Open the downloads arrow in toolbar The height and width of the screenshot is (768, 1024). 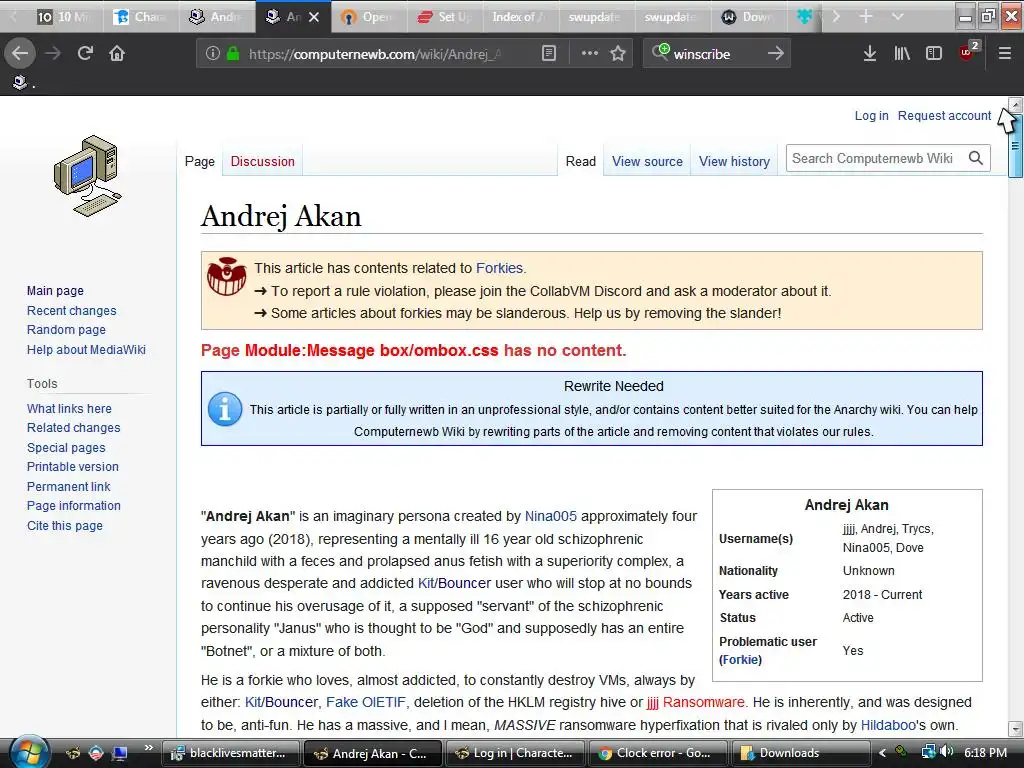(x=869, y=54)
